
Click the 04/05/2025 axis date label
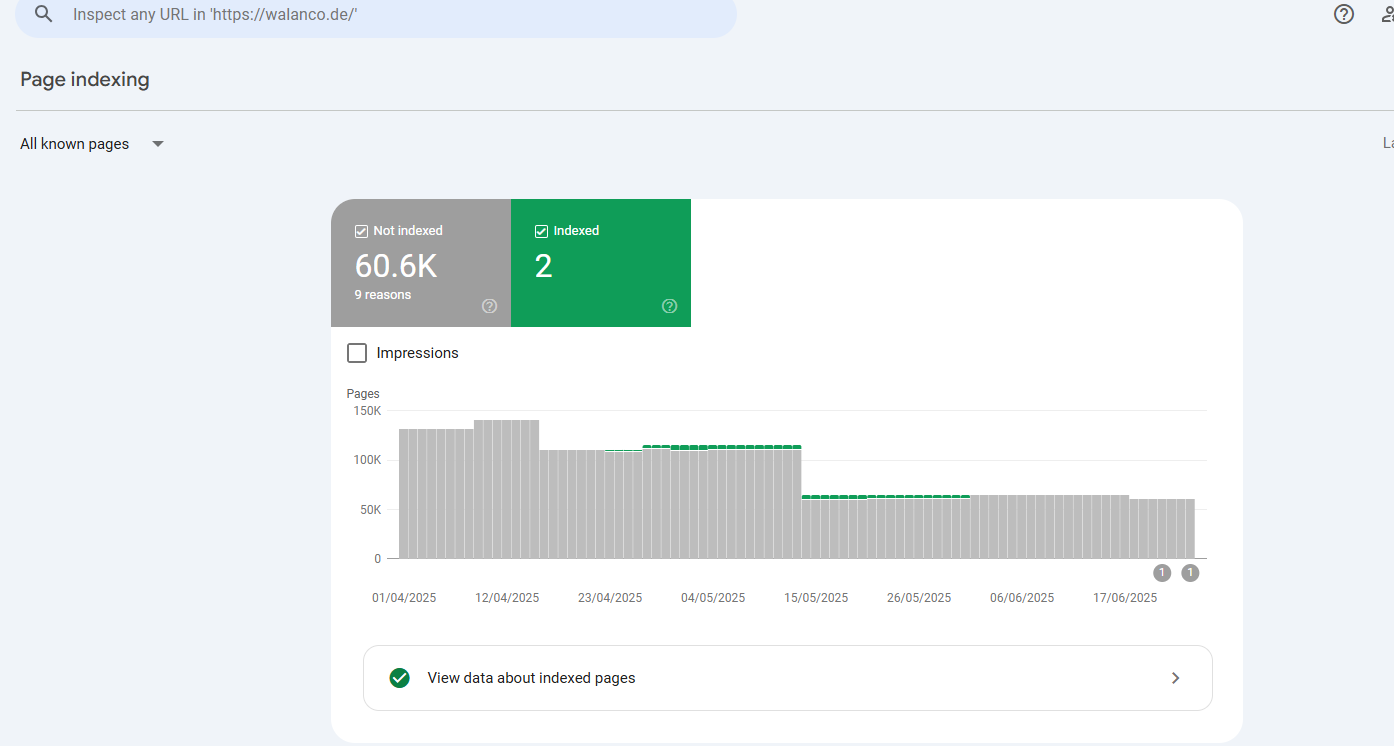(713, 598)
